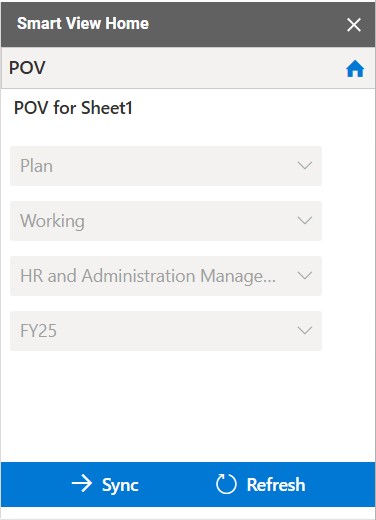
Task: Open the HR and Administration entity selector
Action: [166, 276]
